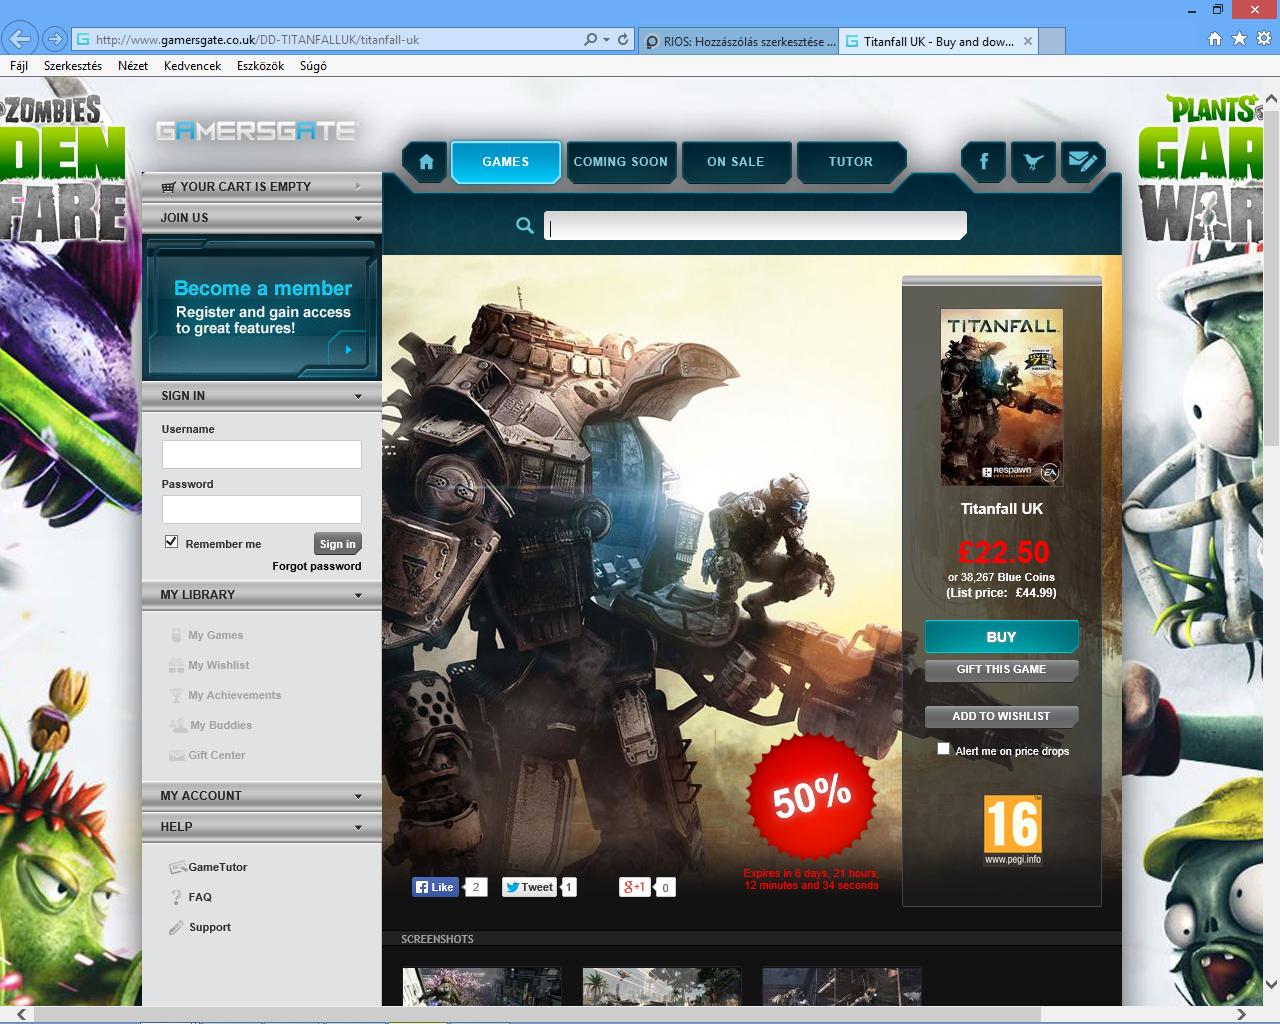1280x1024 pixels.
Task: Open My Buddies link
Action: click(x=221, y=725)
